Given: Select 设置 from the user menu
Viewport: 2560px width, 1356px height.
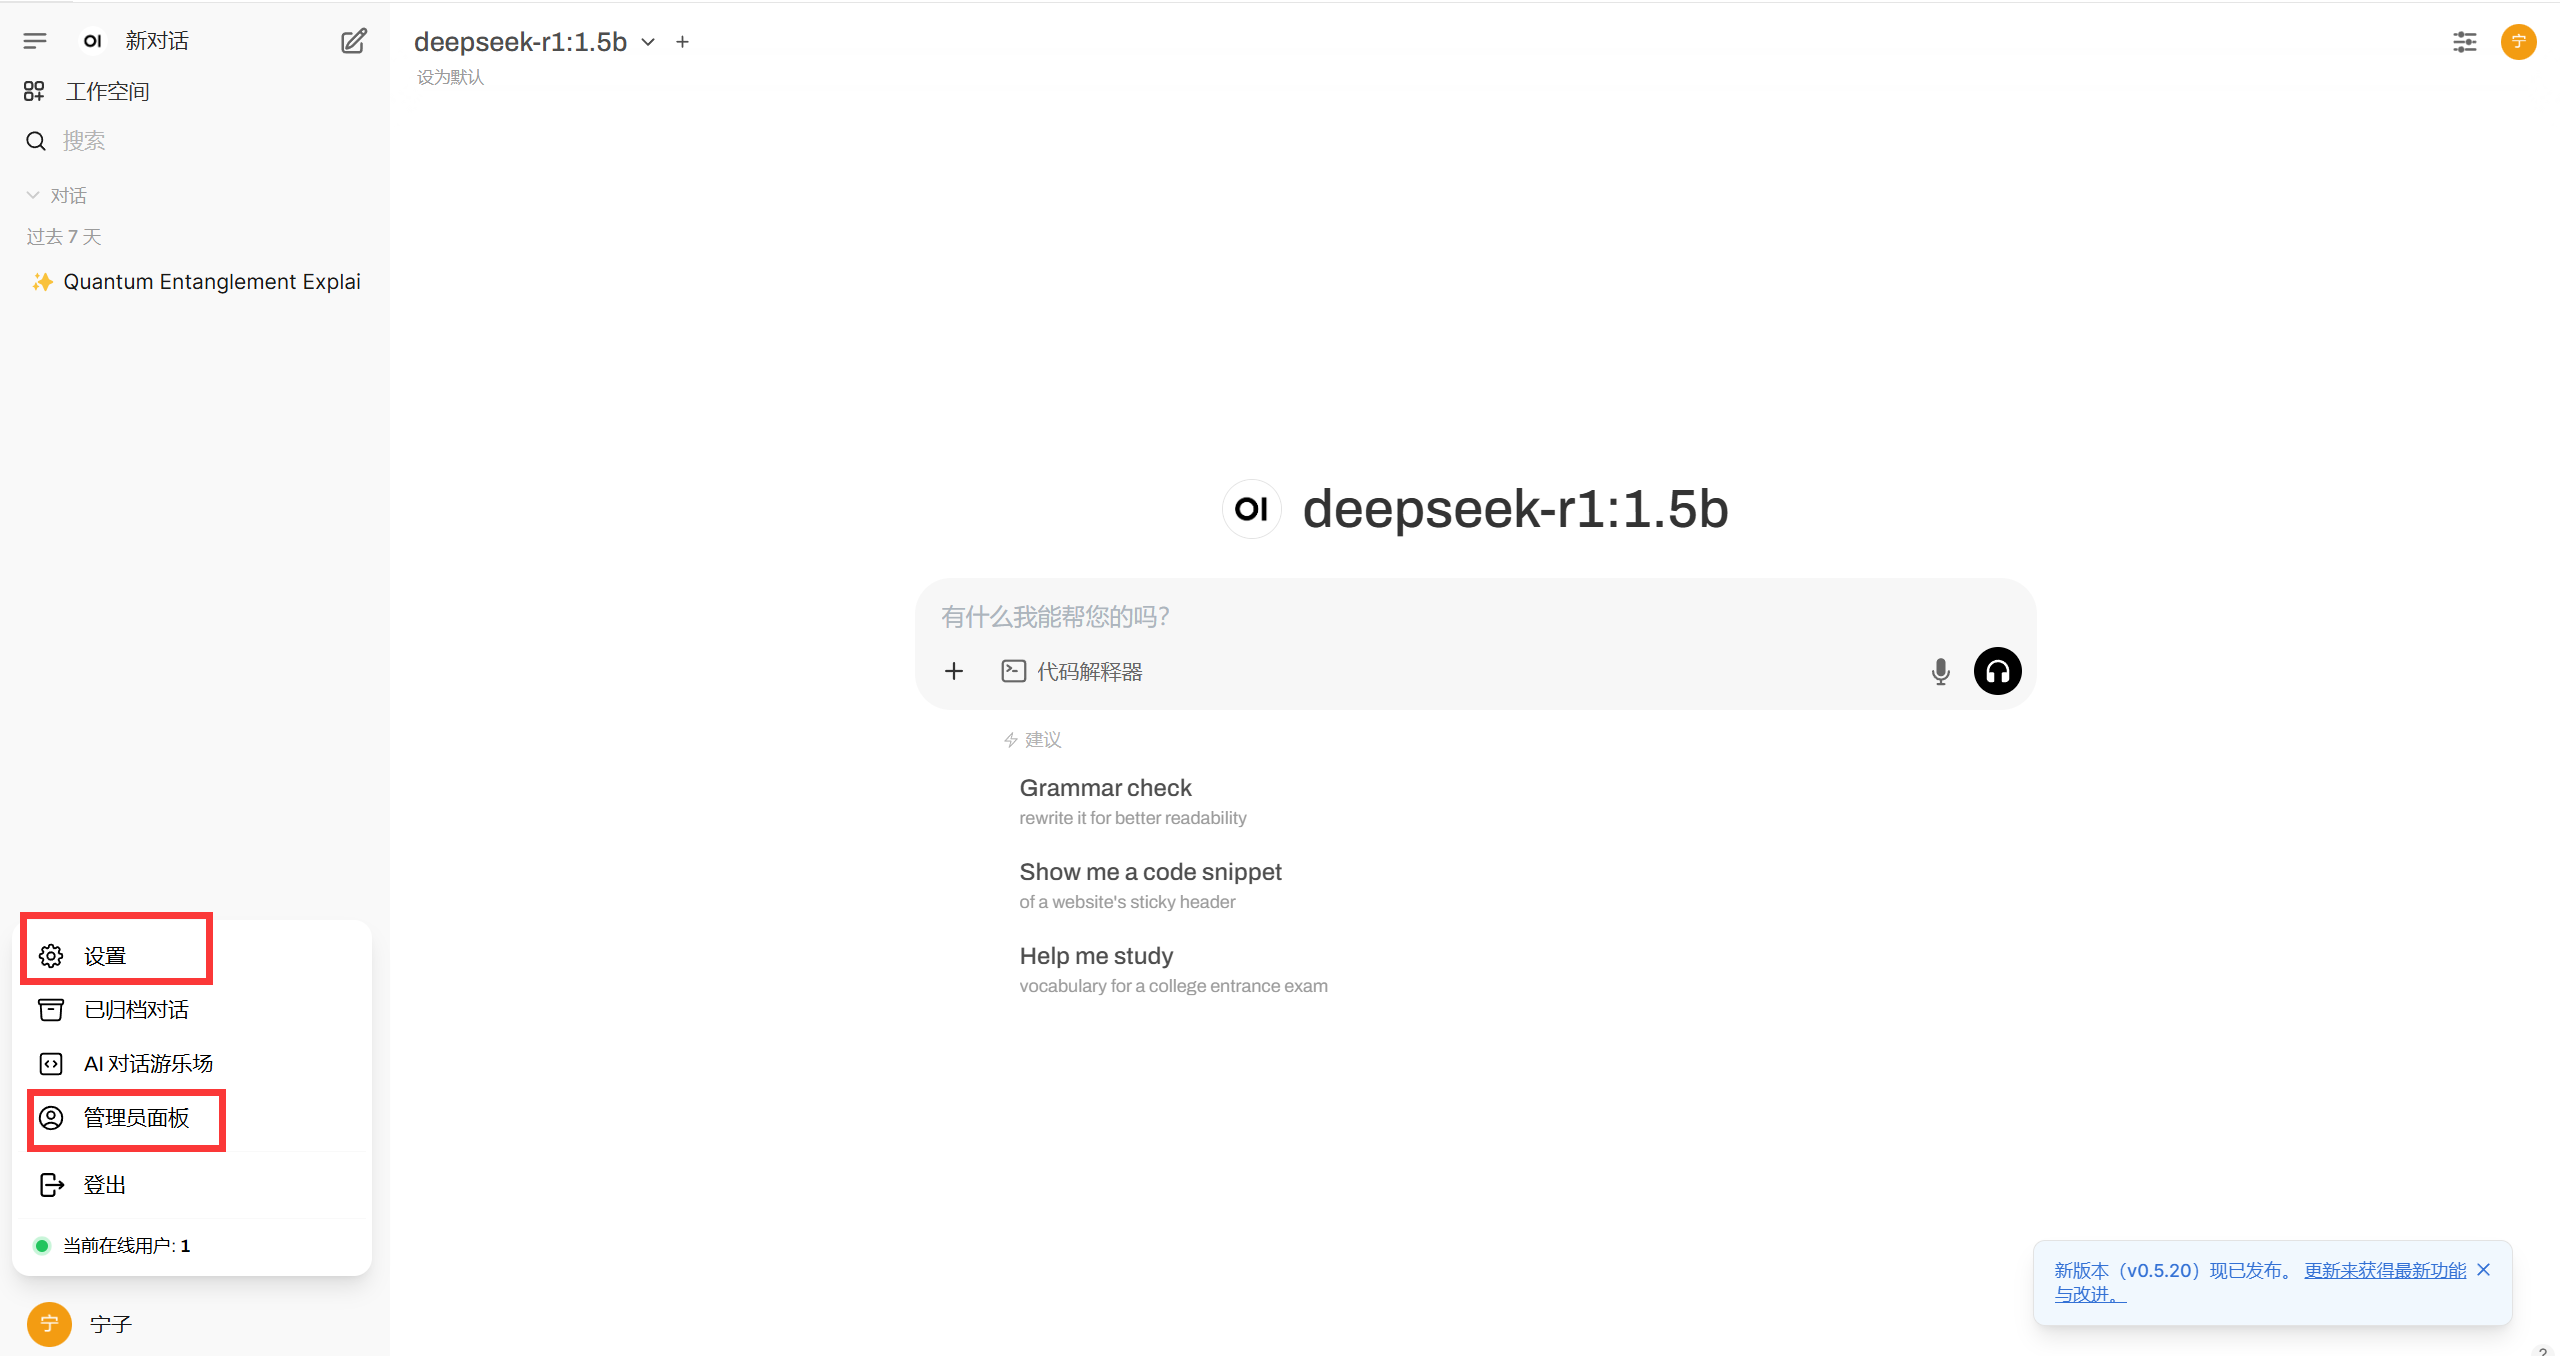Looking at the screenshot, I should click(104, 956).
